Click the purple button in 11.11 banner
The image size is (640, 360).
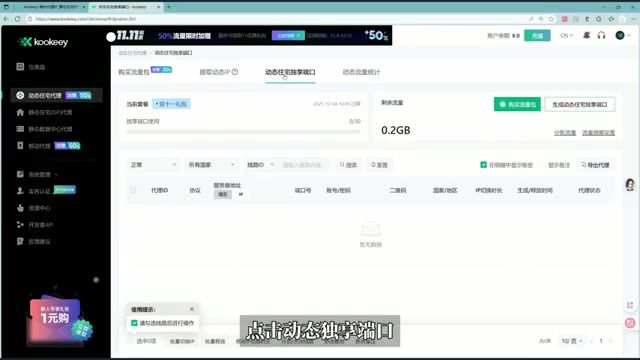click(x=288, y=36)
